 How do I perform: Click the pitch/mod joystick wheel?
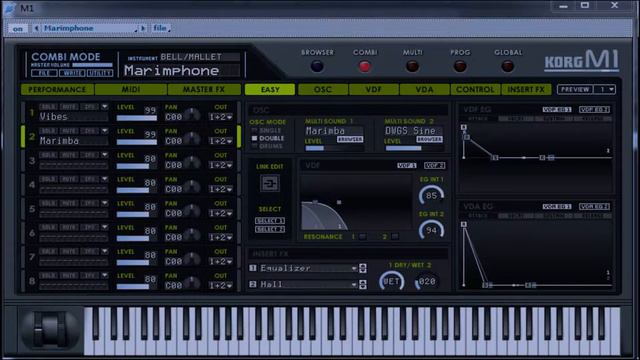(50, 330)
